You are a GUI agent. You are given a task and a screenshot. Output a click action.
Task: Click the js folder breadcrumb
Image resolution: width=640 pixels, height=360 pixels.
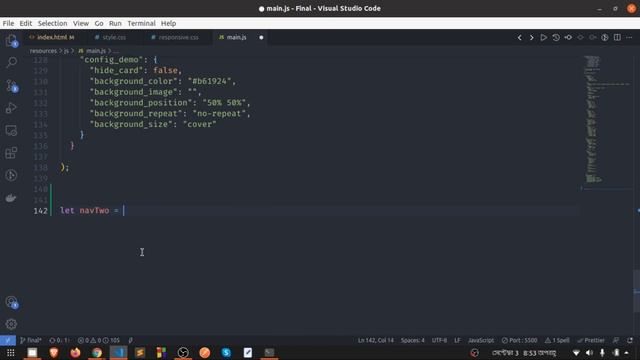pos(67,51)
